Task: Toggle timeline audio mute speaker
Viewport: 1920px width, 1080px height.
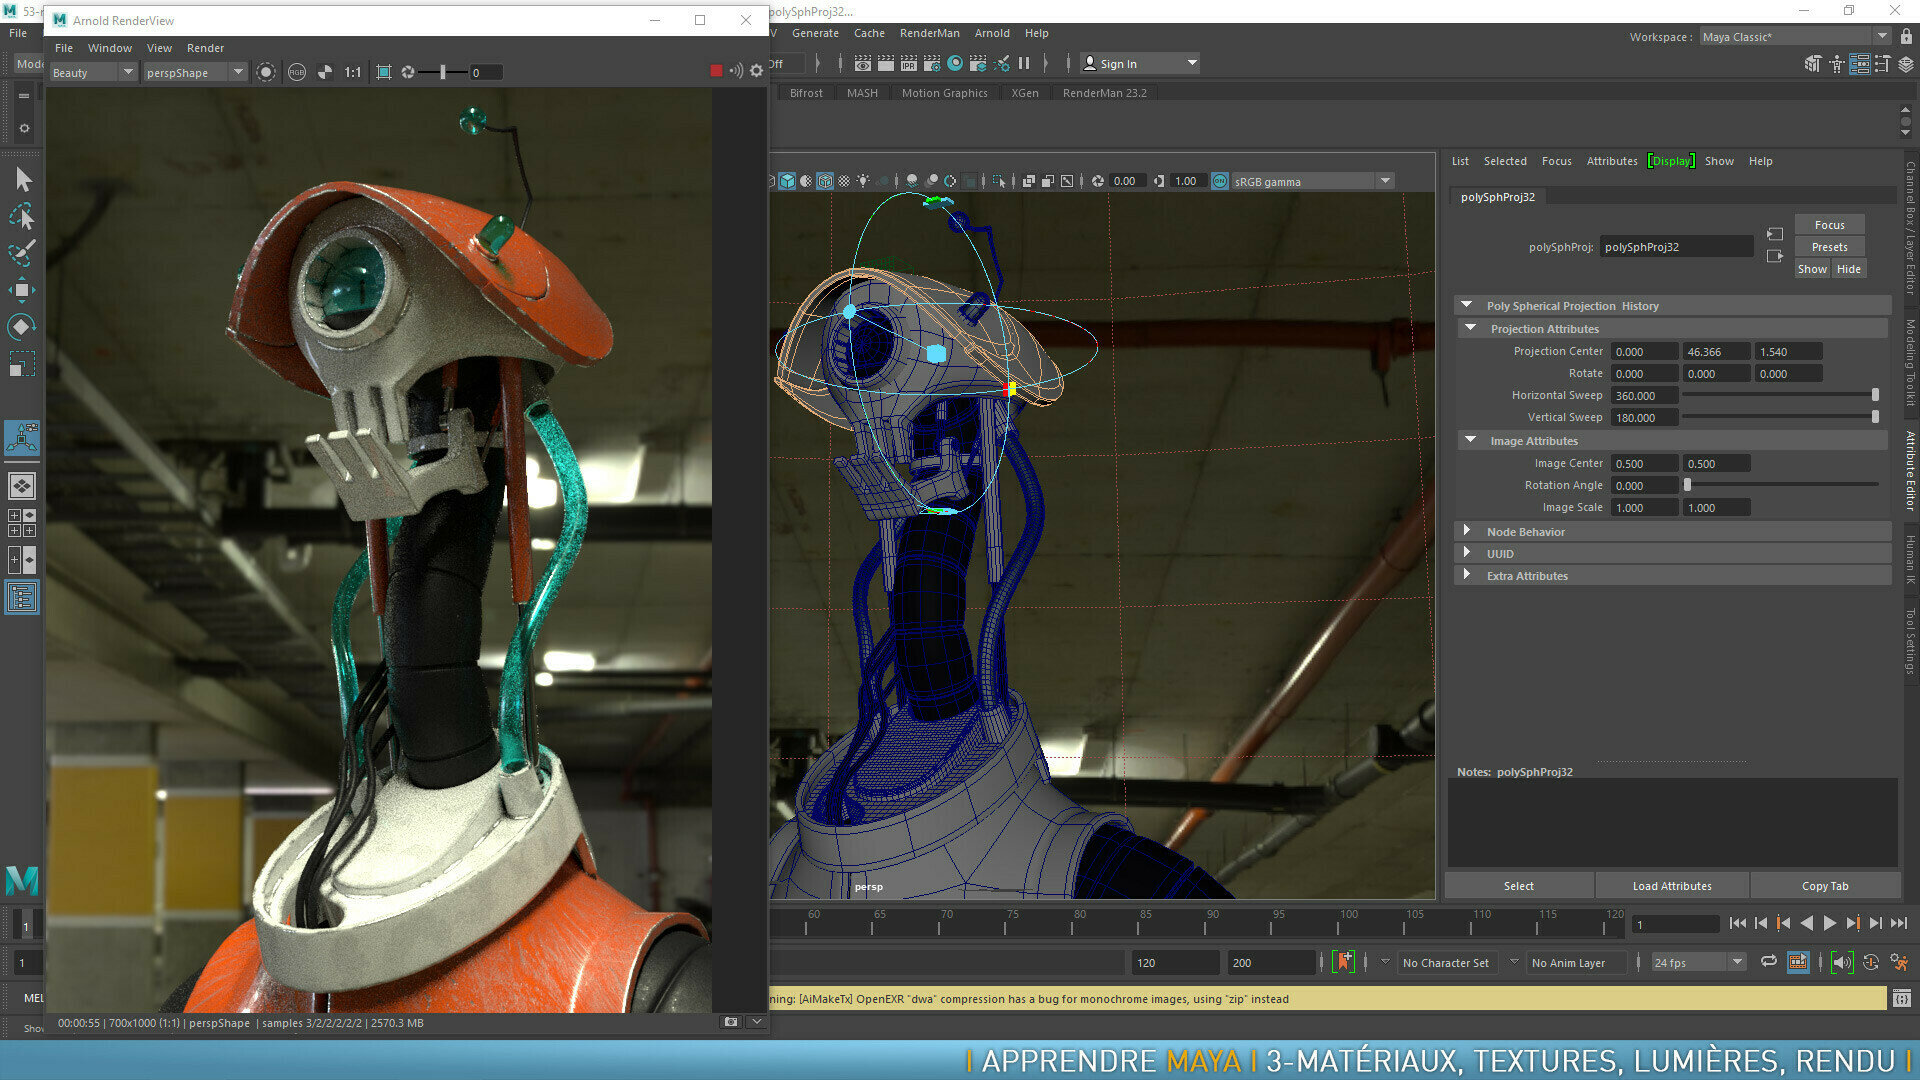Action: pos(1841,962)
